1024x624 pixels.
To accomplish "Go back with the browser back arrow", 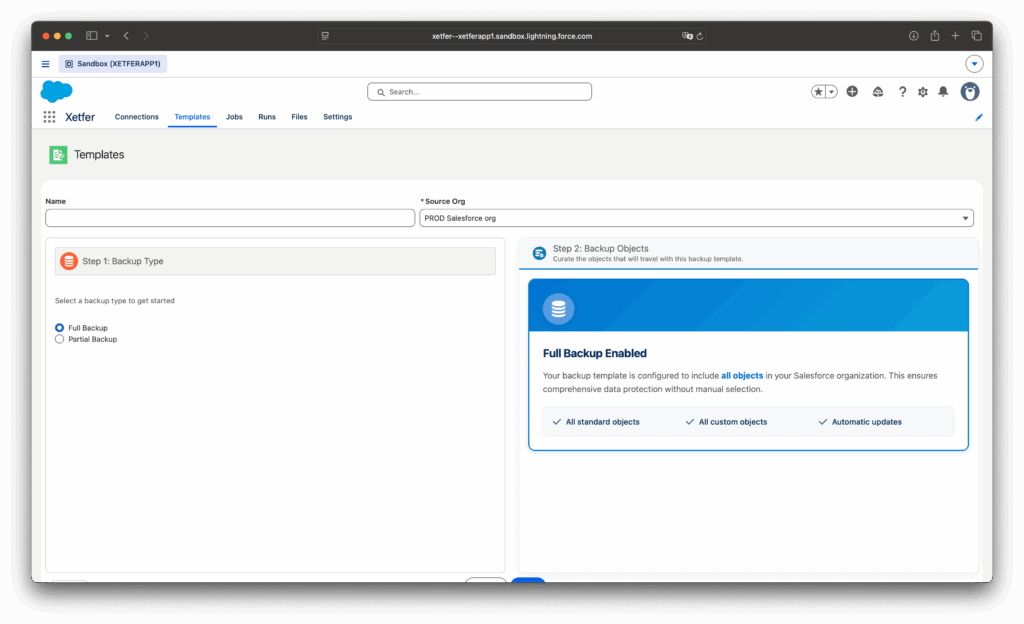I will pyautogui.click(x=126, y=36).
